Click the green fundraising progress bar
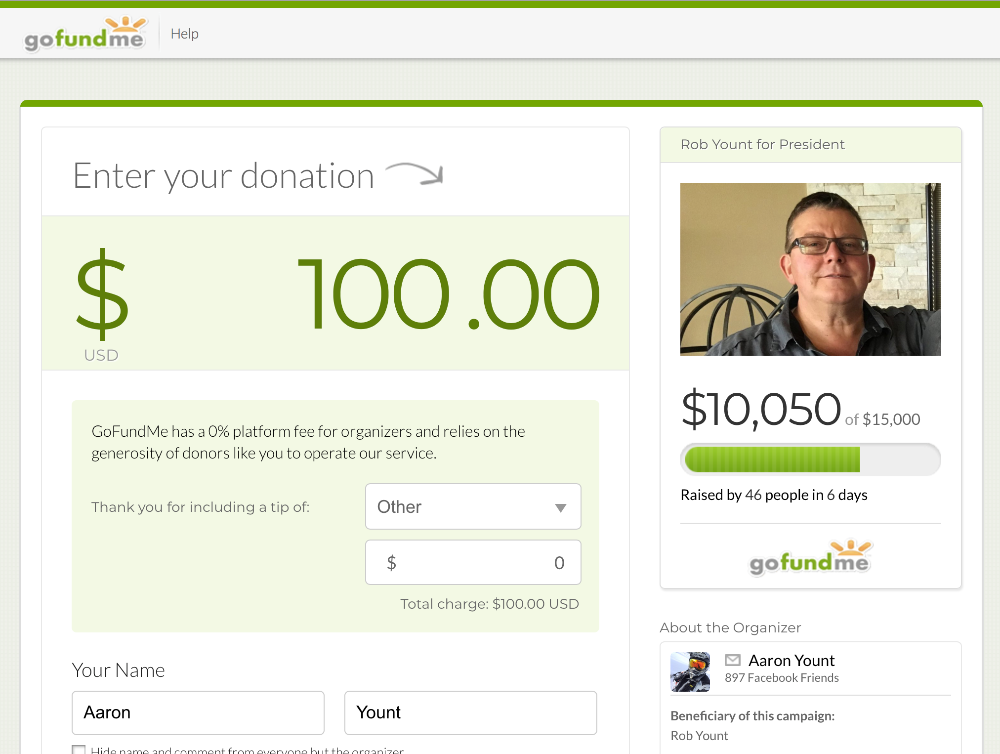 810,459
